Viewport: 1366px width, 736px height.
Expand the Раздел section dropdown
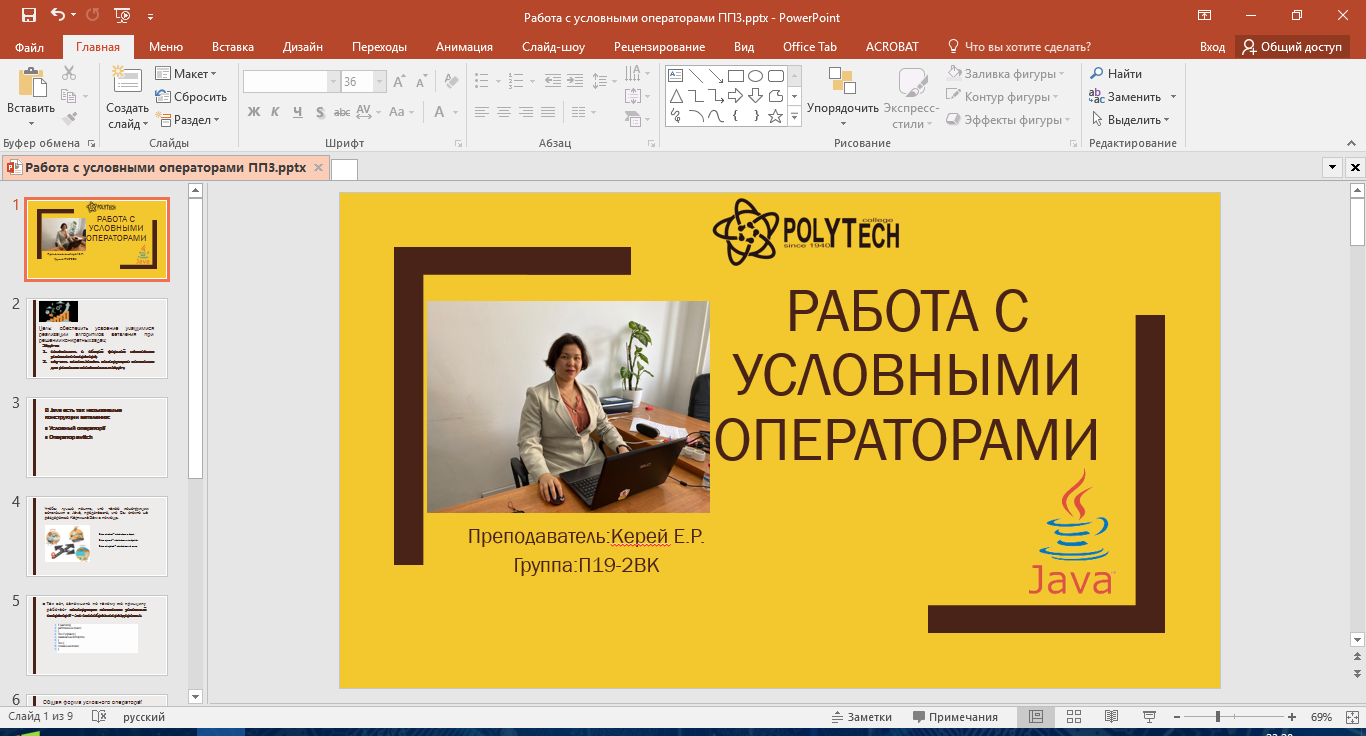[x=187, y=120]
